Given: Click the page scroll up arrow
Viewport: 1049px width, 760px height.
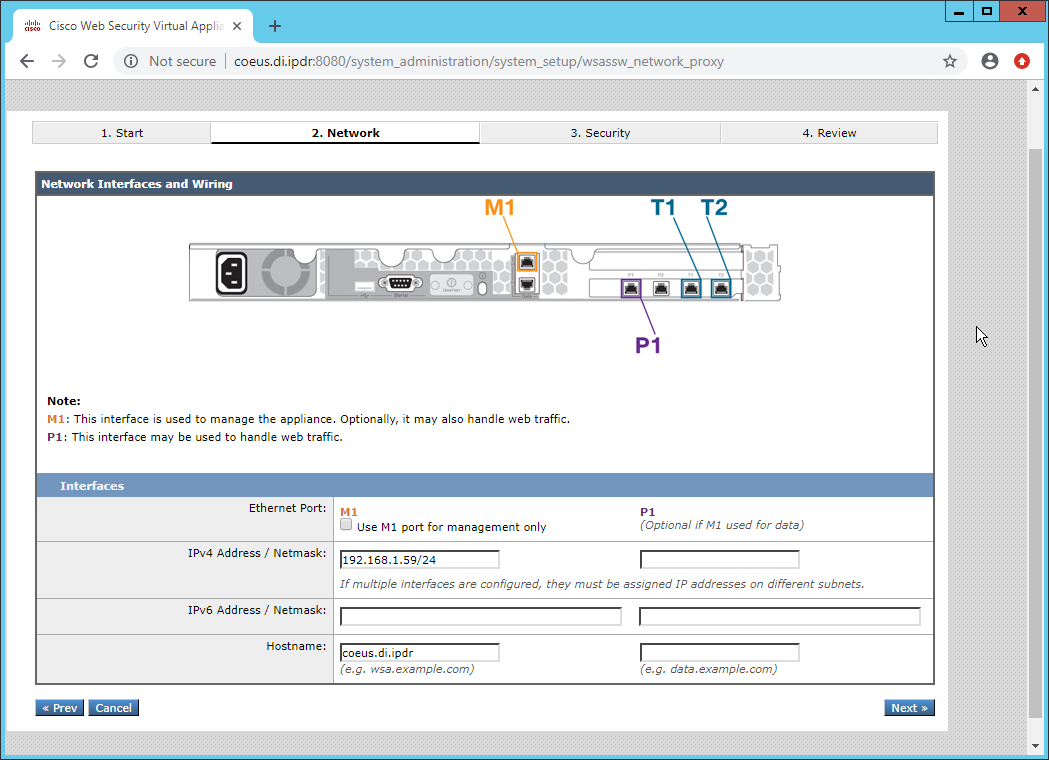Looking at the screenshot, I should tap(1035, 88).
